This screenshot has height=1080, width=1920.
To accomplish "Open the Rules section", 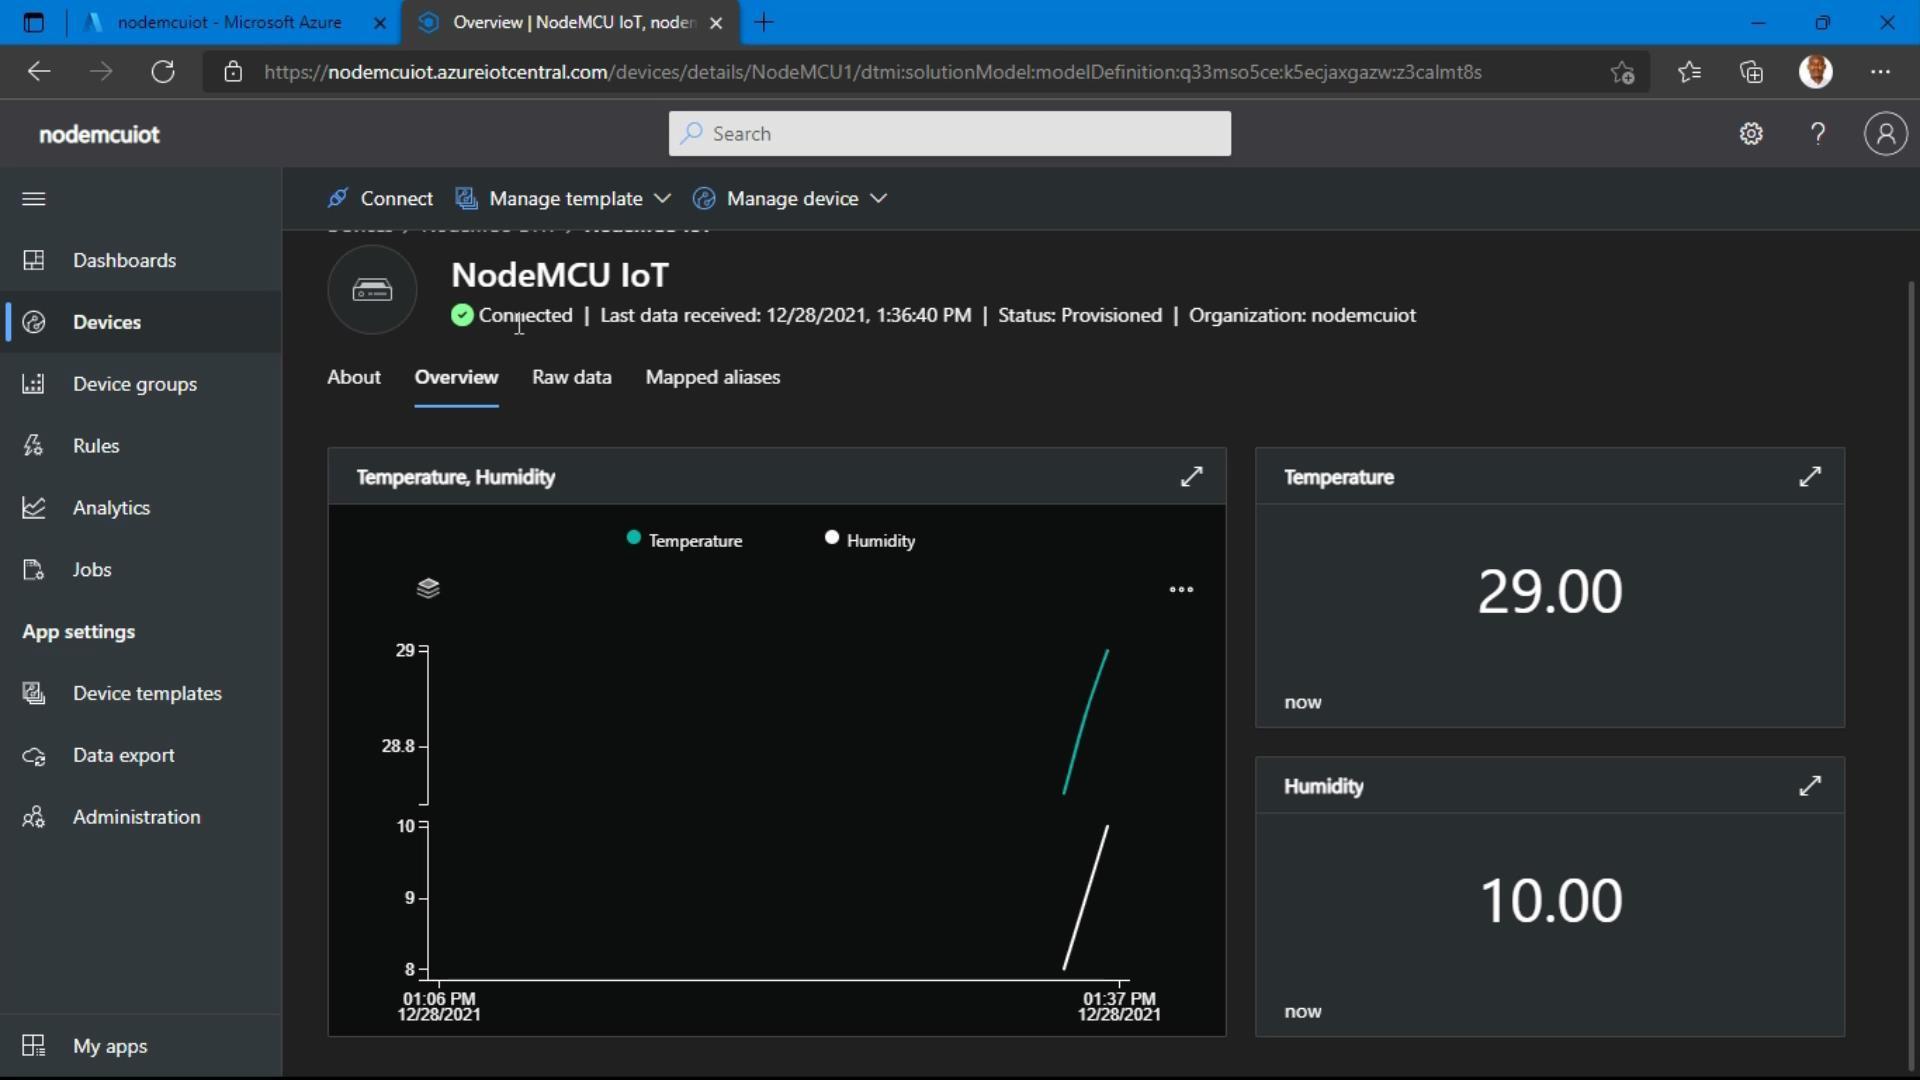I will point(95,445).
